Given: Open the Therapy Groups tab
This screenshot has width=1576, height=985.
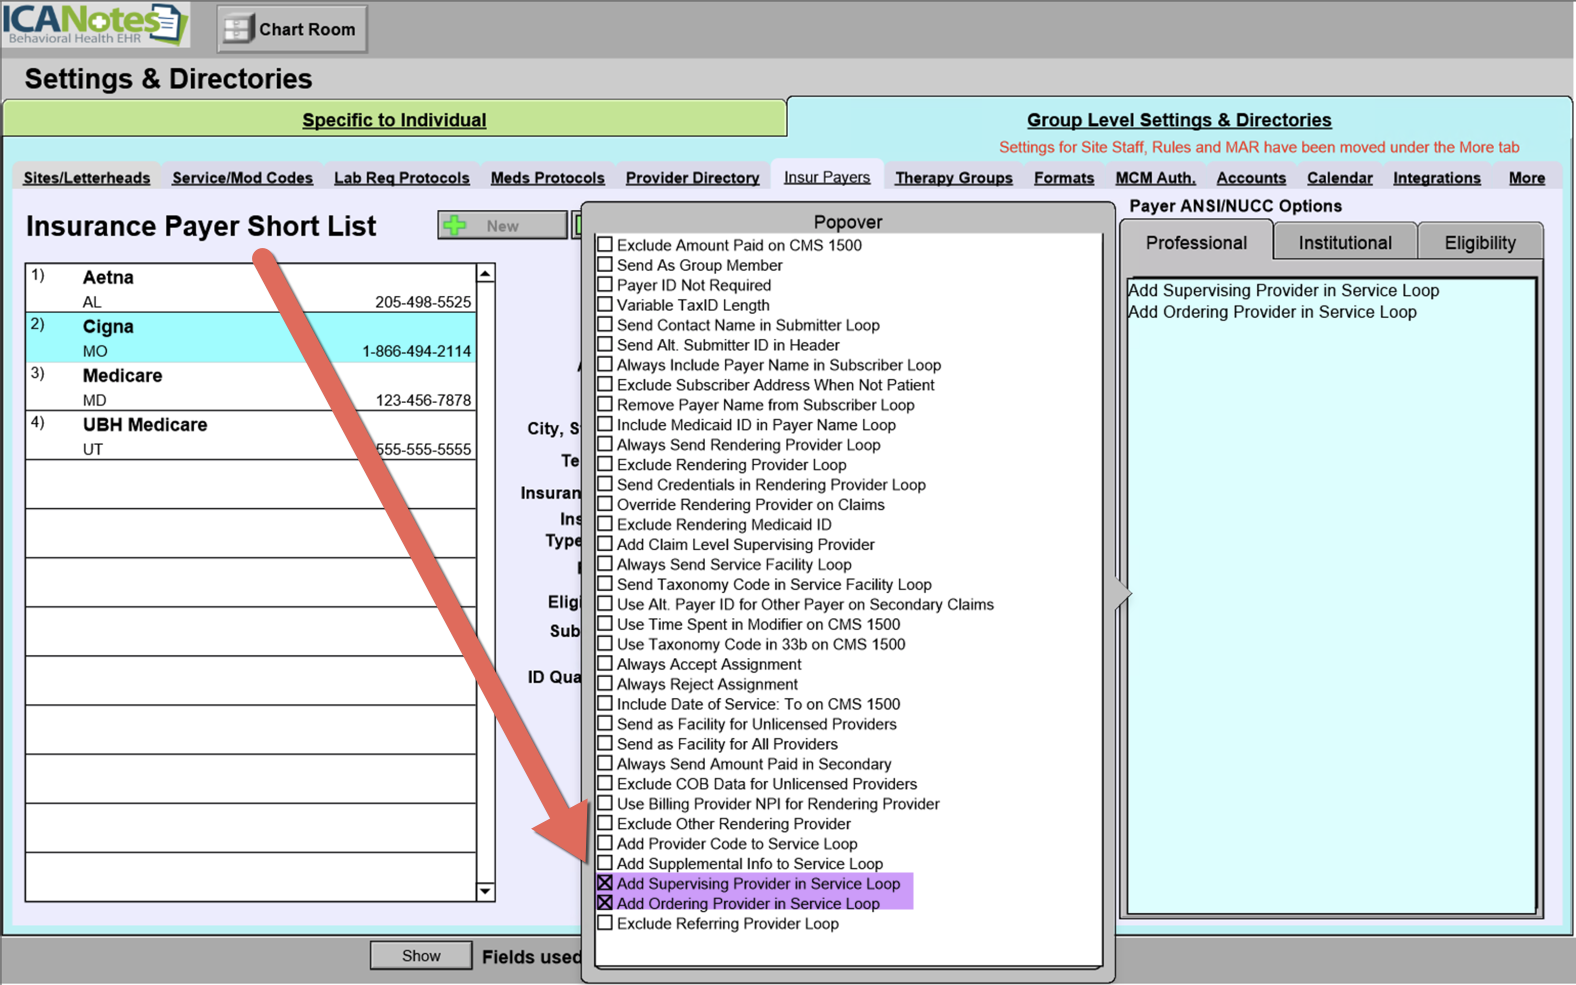Looking at the screenshot, I should 954,178.
